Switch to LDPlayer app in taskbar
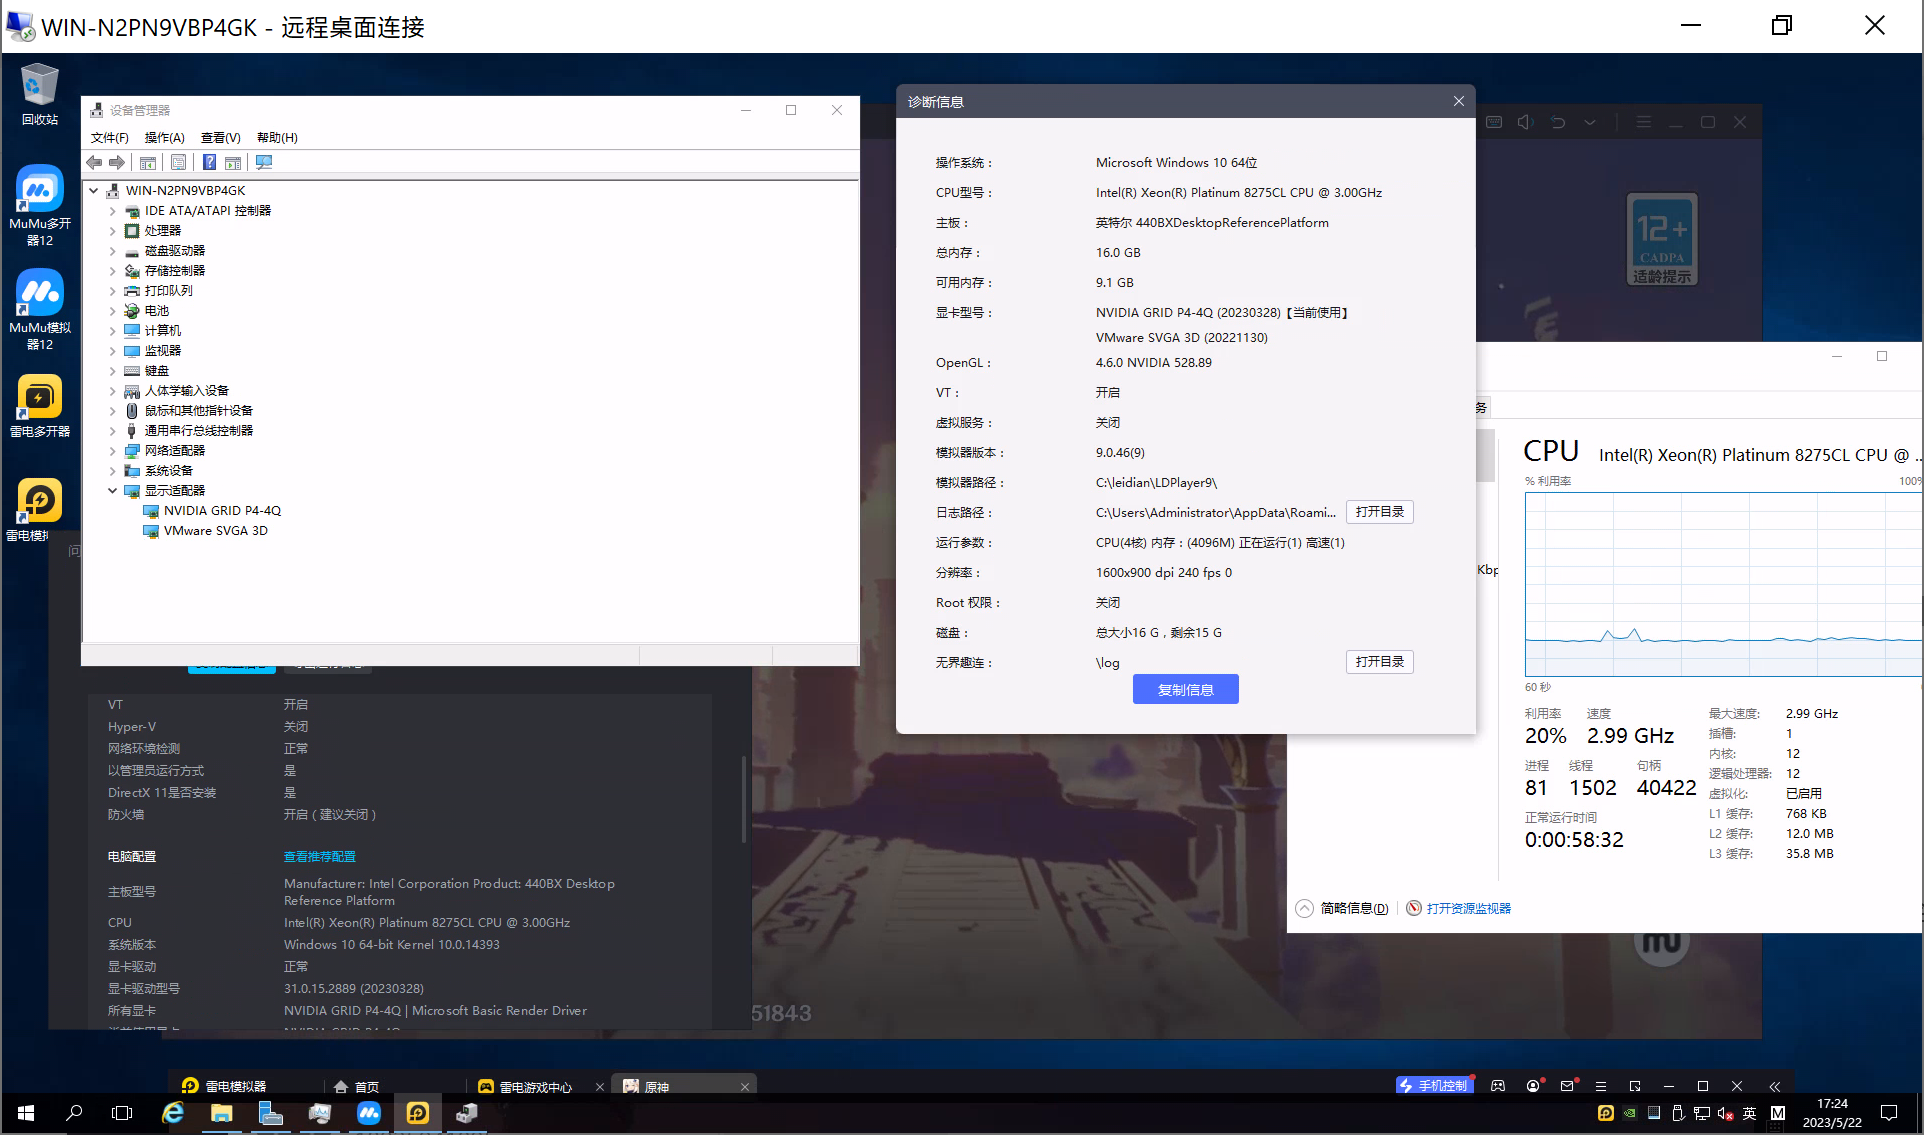 pyautogui.click(x=418, y=1113)
